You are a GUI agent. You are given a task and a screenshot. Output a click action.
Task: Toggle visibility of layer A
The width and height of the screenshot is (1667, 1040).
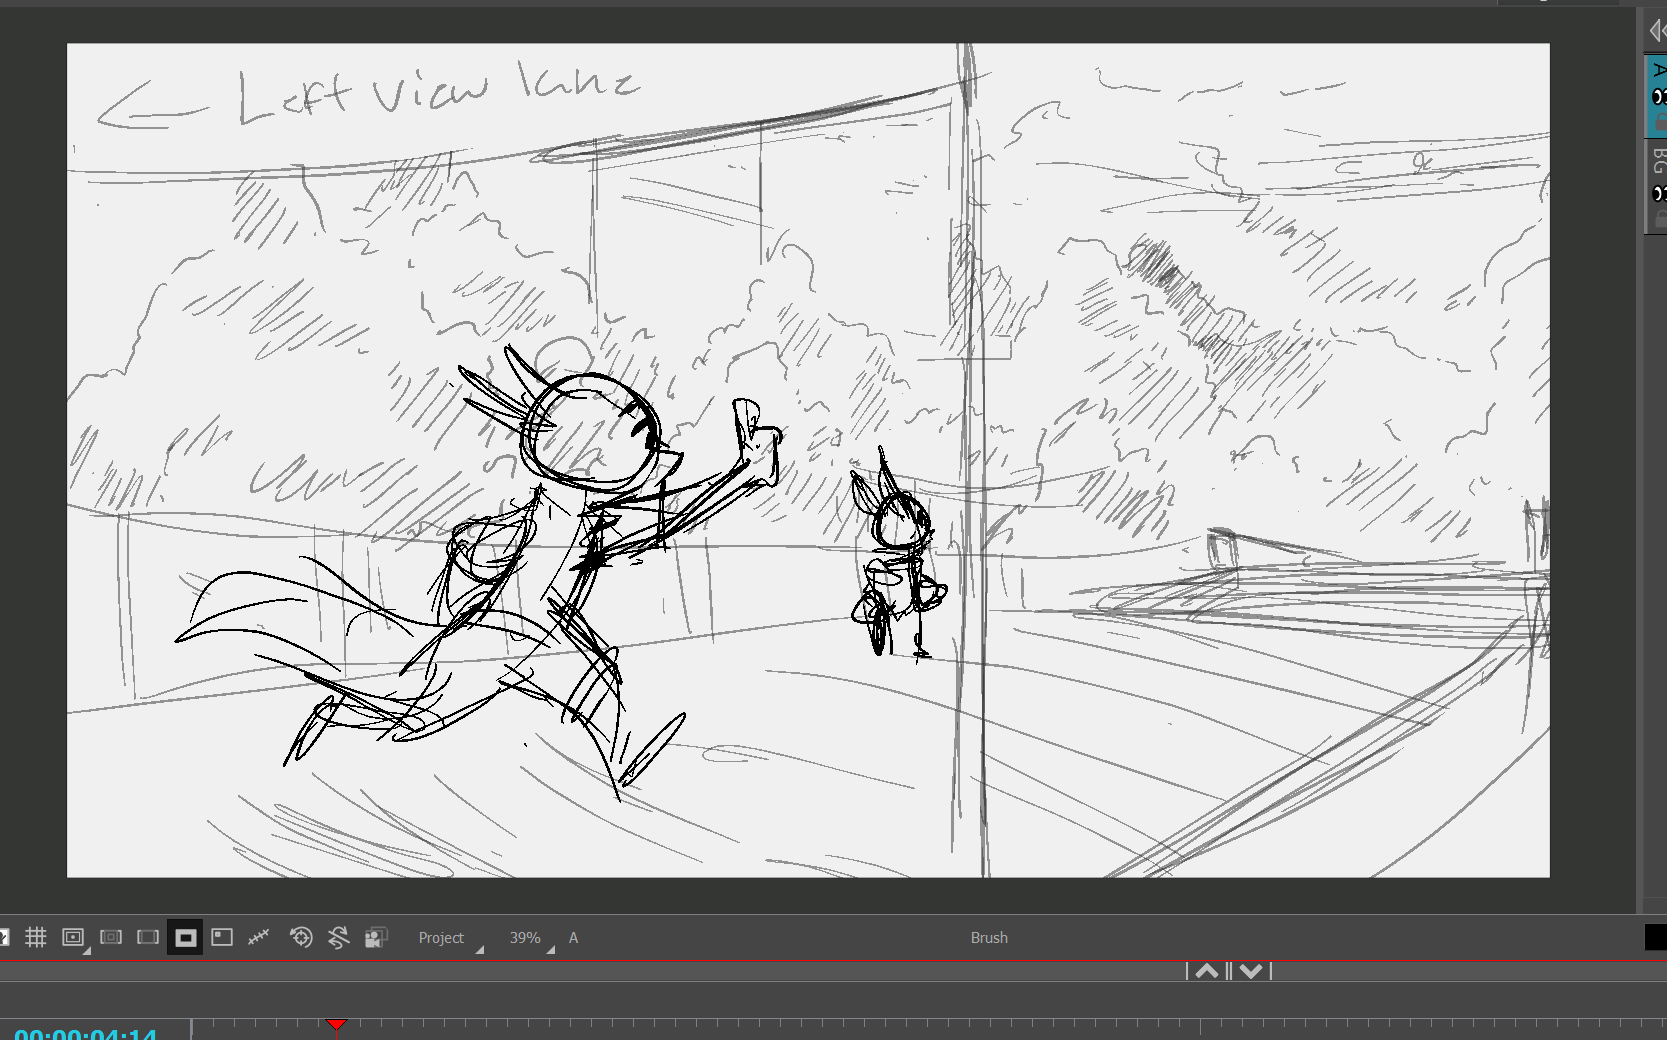(x=1659, y=97)
